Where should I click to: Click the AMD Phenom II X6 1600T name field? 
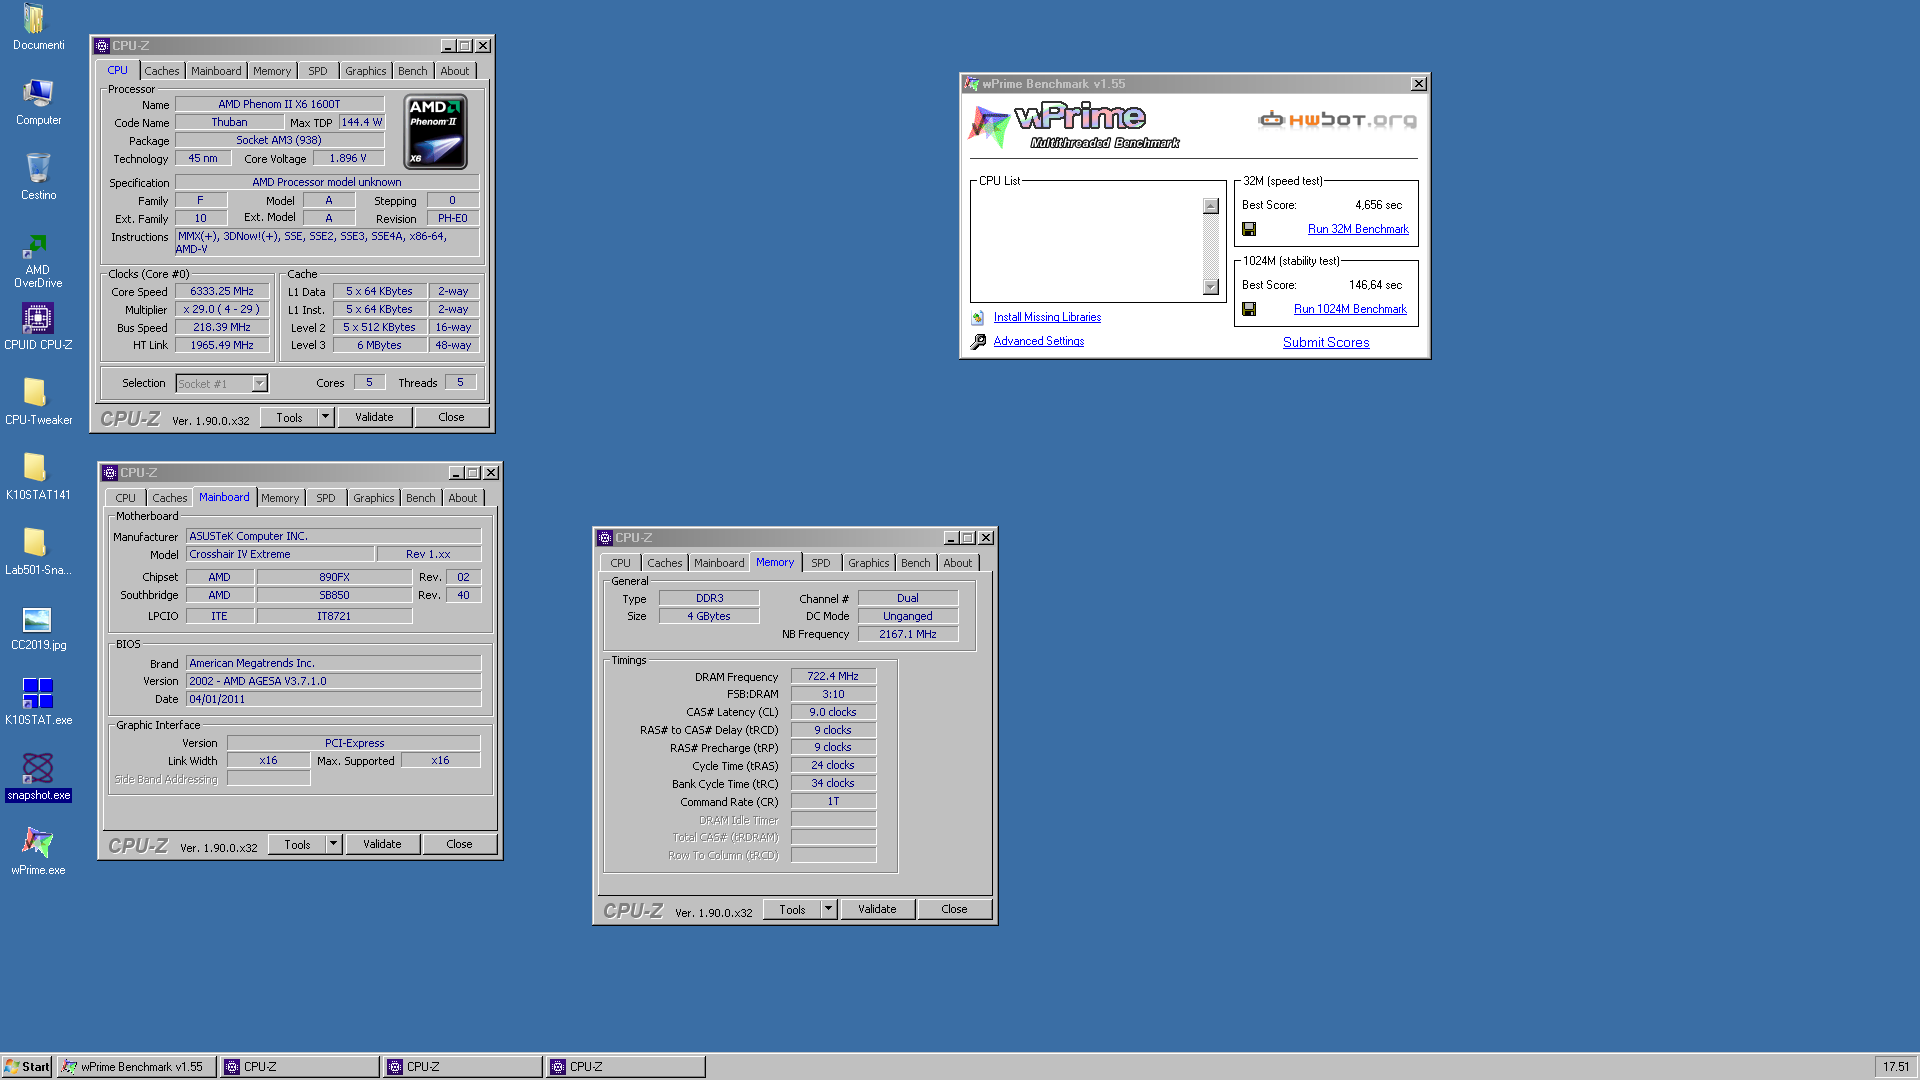click(x=279, y=104)
